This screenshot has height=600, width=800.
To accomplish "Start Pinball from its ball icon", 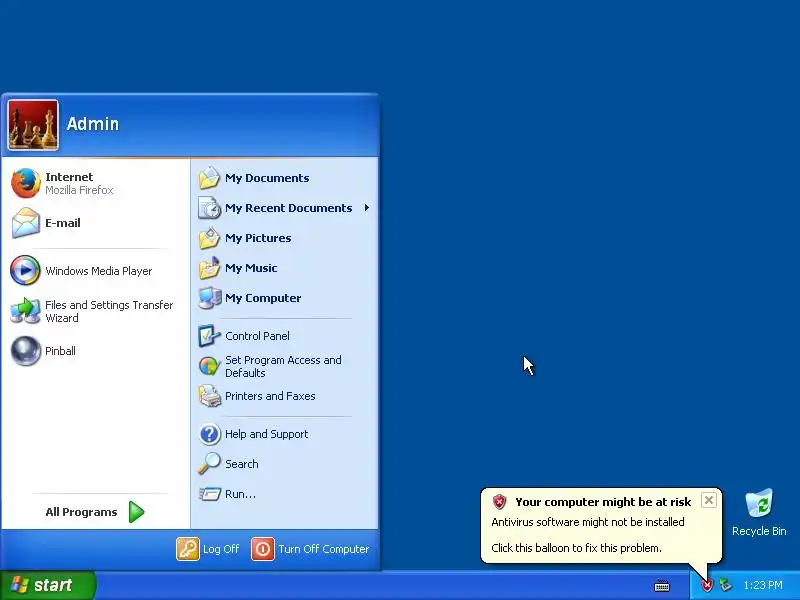I will tap(26, 351).
